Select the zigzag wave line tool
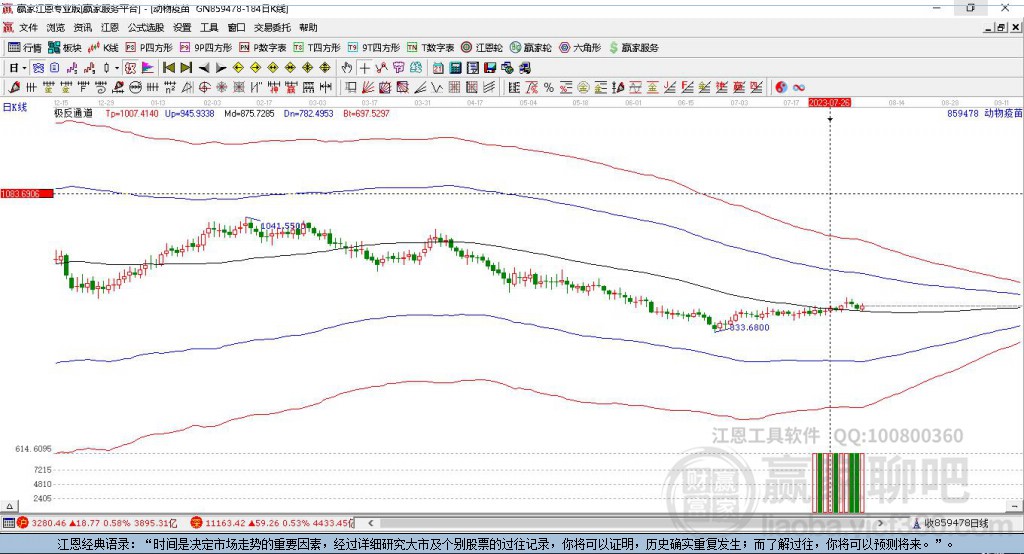 [x=438, y=88]
